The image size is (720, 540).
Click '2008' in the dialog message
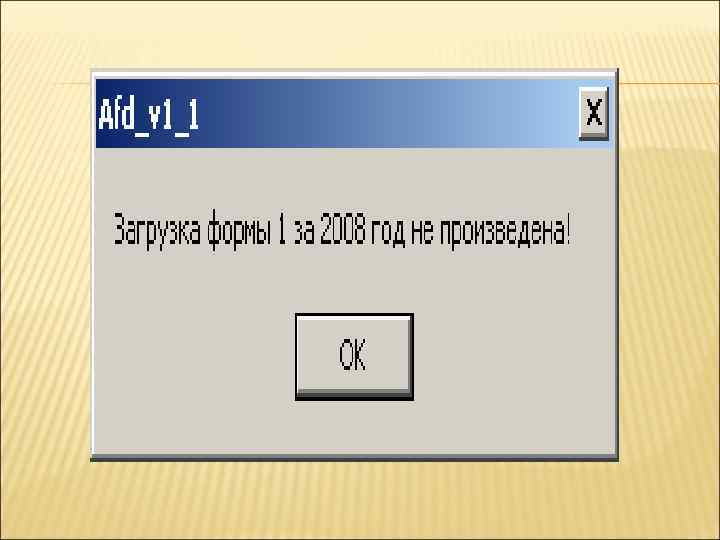pos(343,228)
